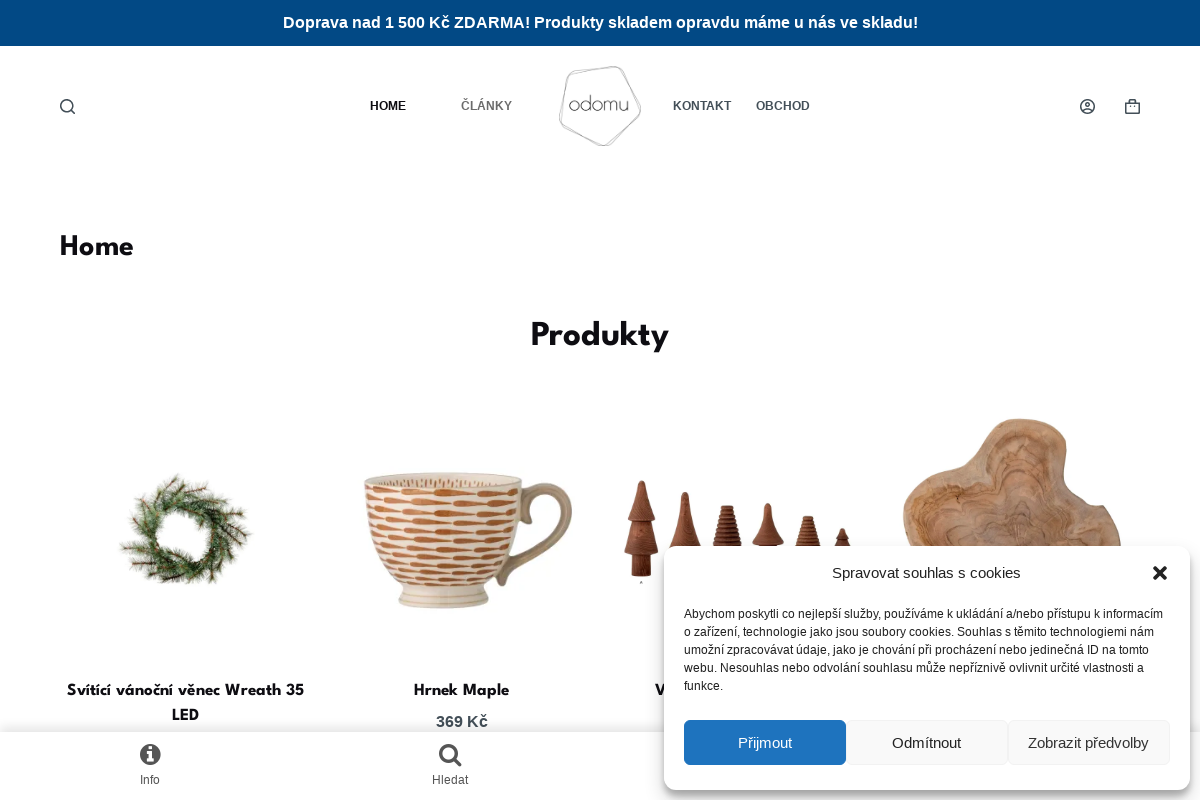This screenshot has width=1200, height=800.
Task: Open the KONTAKT menu item
Action: (702, 106)
